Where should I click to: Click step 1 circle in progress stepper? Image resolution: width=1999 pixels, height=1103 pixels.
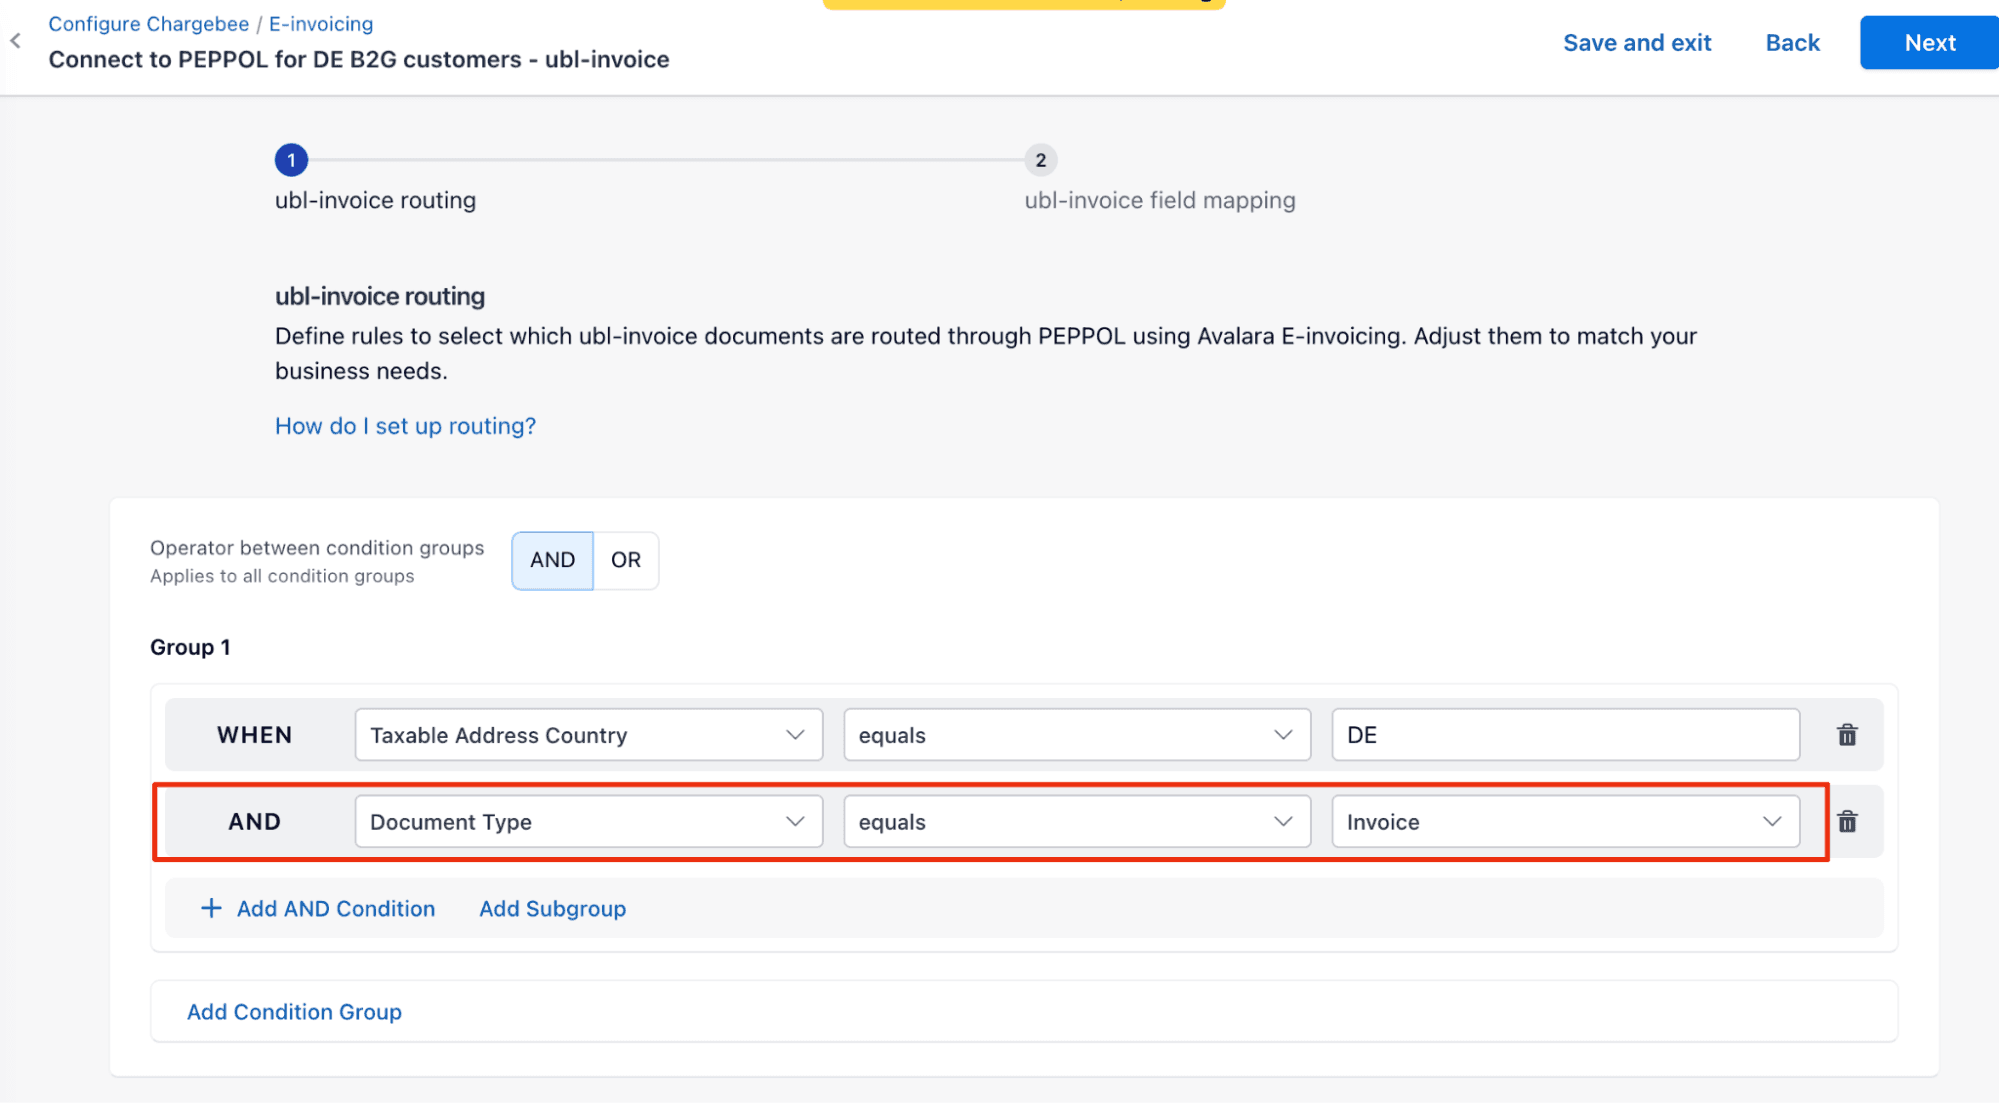coord(291,160)
